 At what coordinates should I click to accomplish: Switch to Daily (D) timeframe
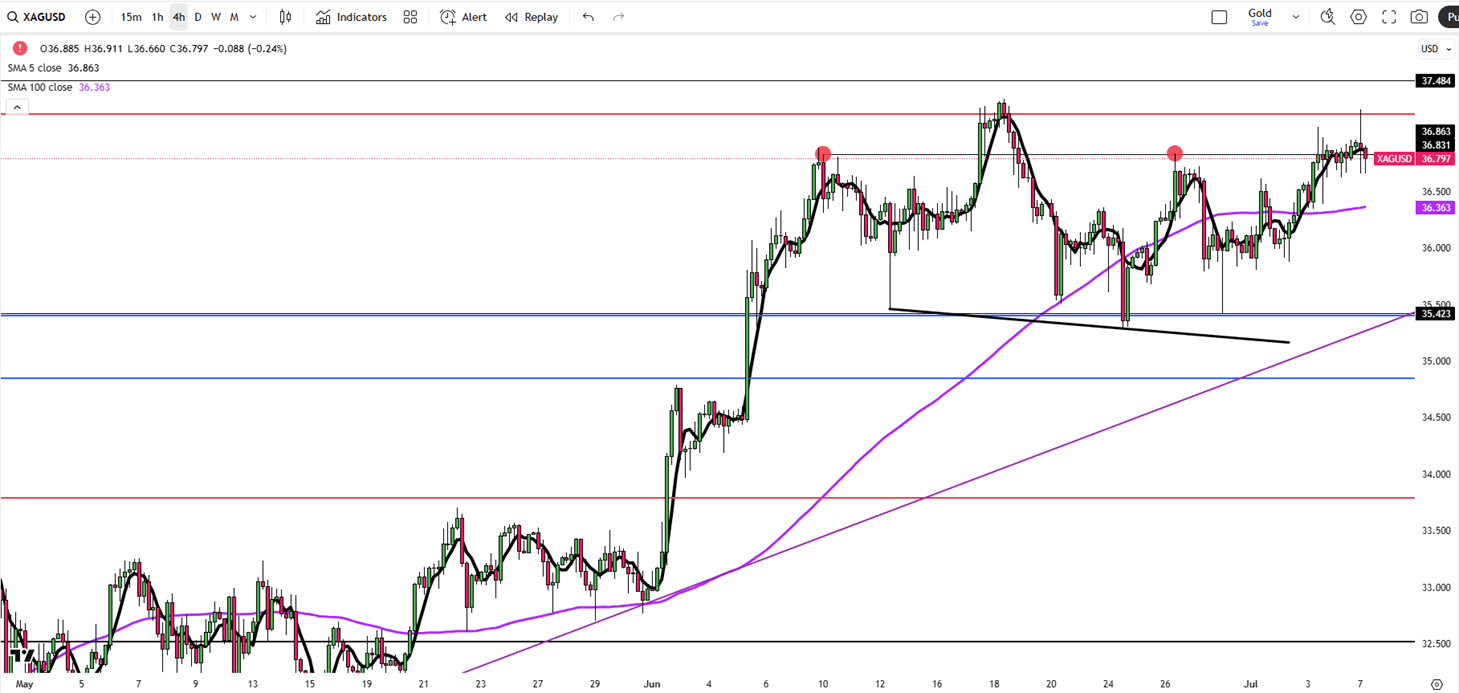[198, 17]
